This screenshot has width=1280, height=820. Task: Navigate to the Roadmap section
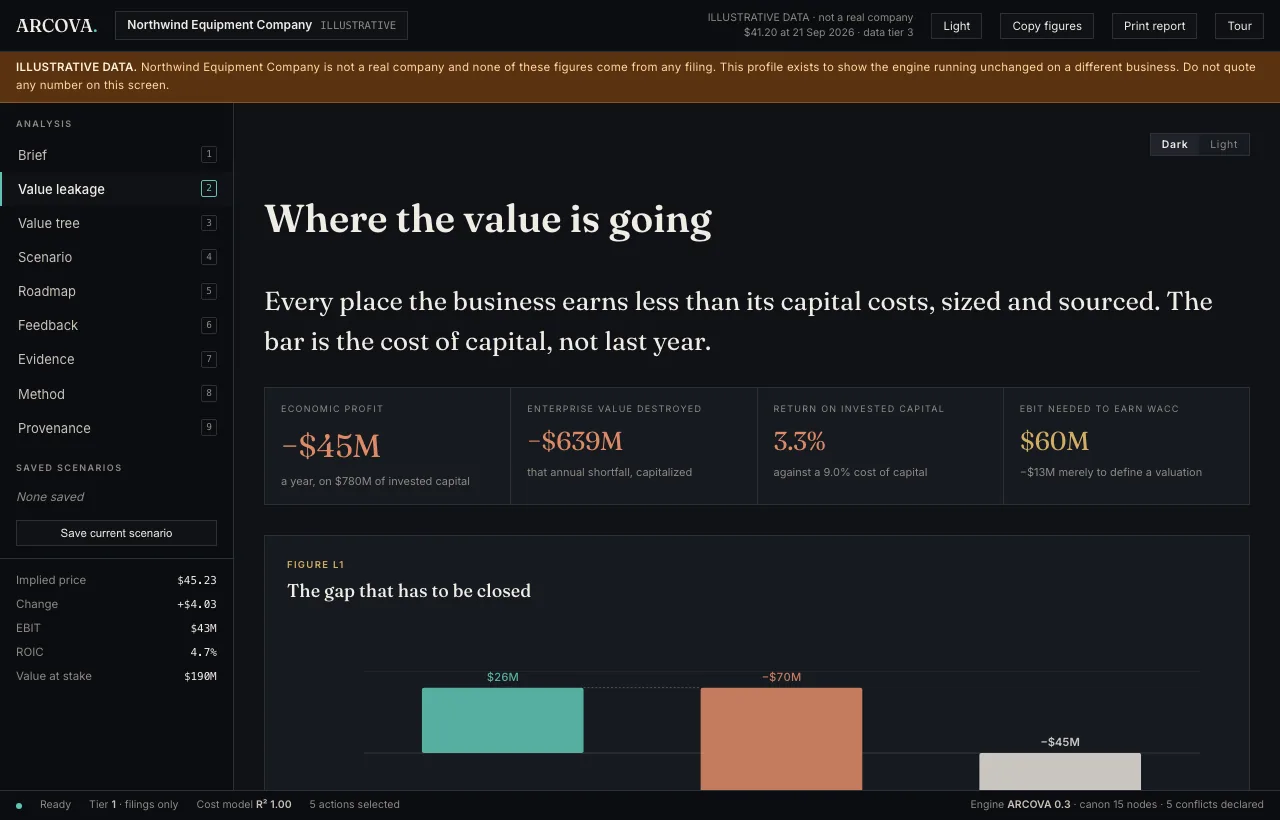[116, 291]
